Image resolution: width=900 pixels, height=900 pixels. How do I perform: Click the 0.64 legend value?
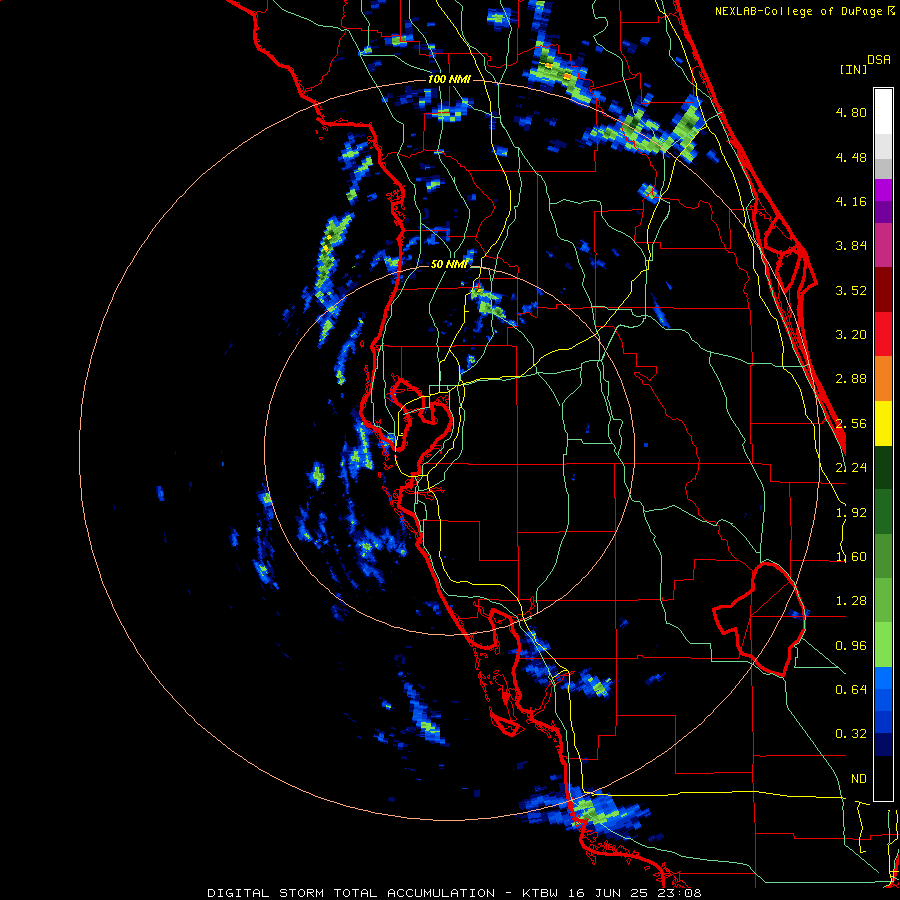851,689
